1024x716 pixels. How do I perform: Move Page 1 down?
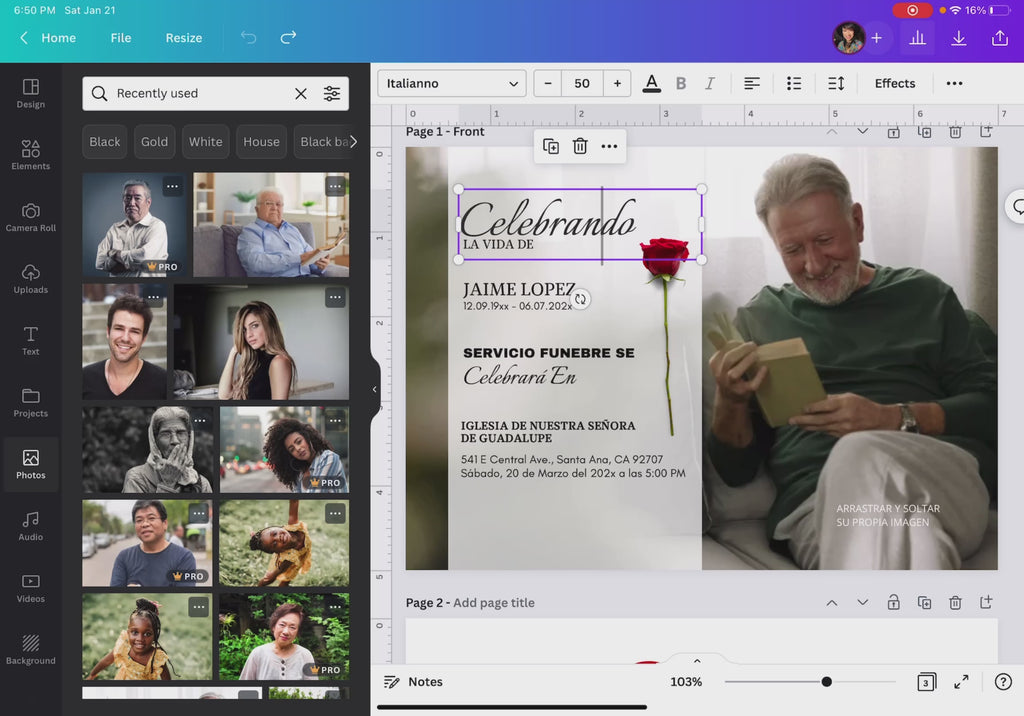tap(862, 131)
